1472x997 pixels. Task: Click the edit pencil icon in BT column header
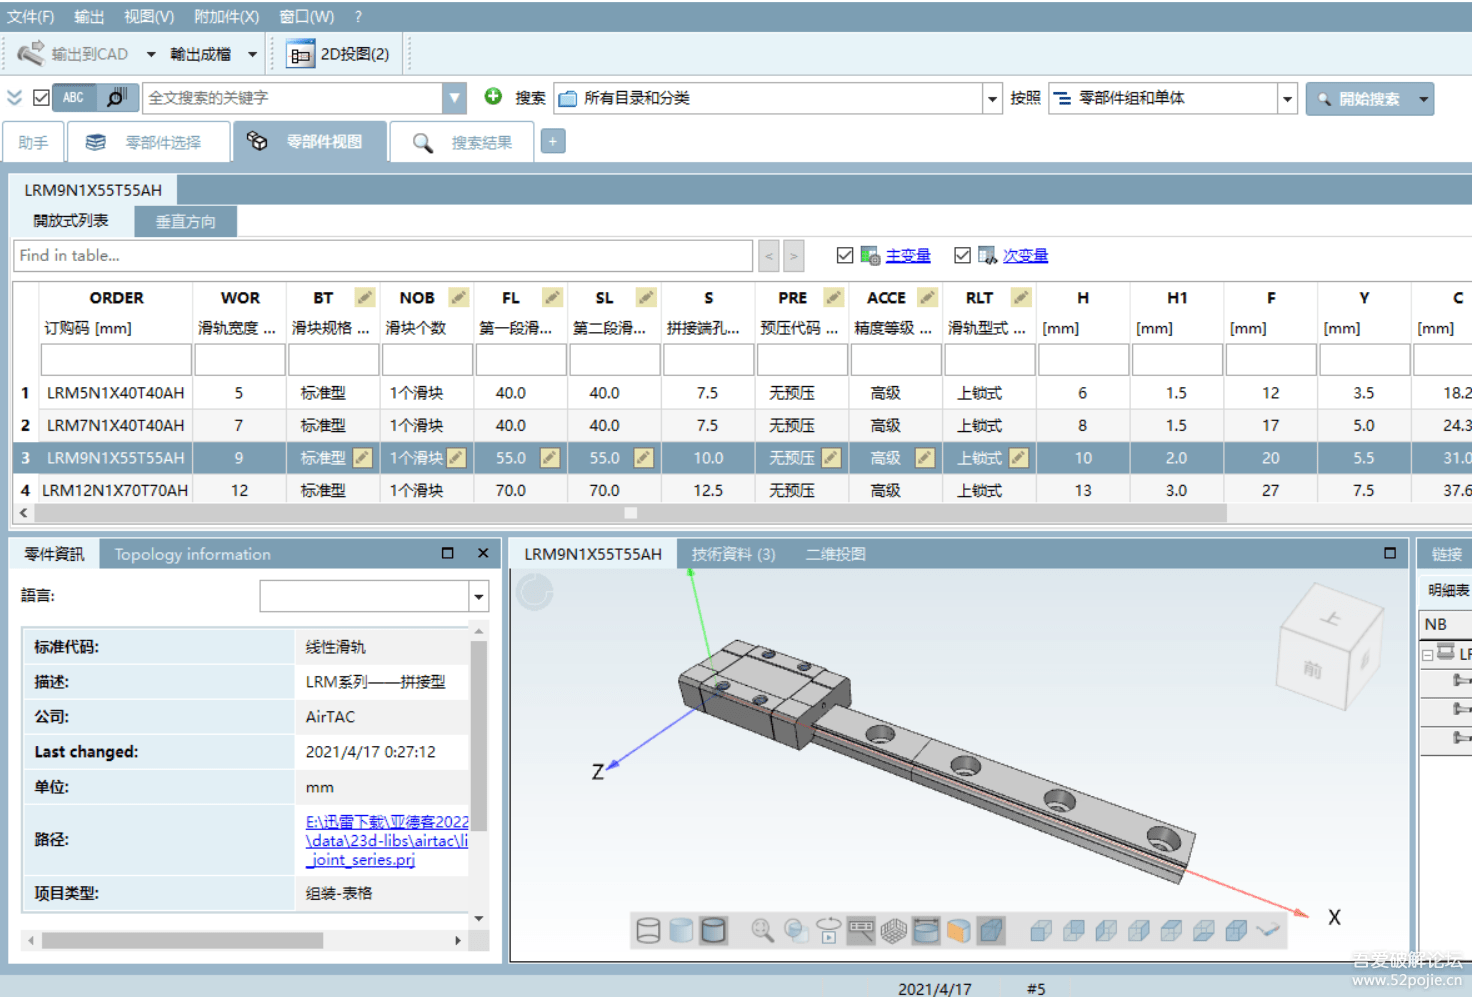[x=365, y=297]
